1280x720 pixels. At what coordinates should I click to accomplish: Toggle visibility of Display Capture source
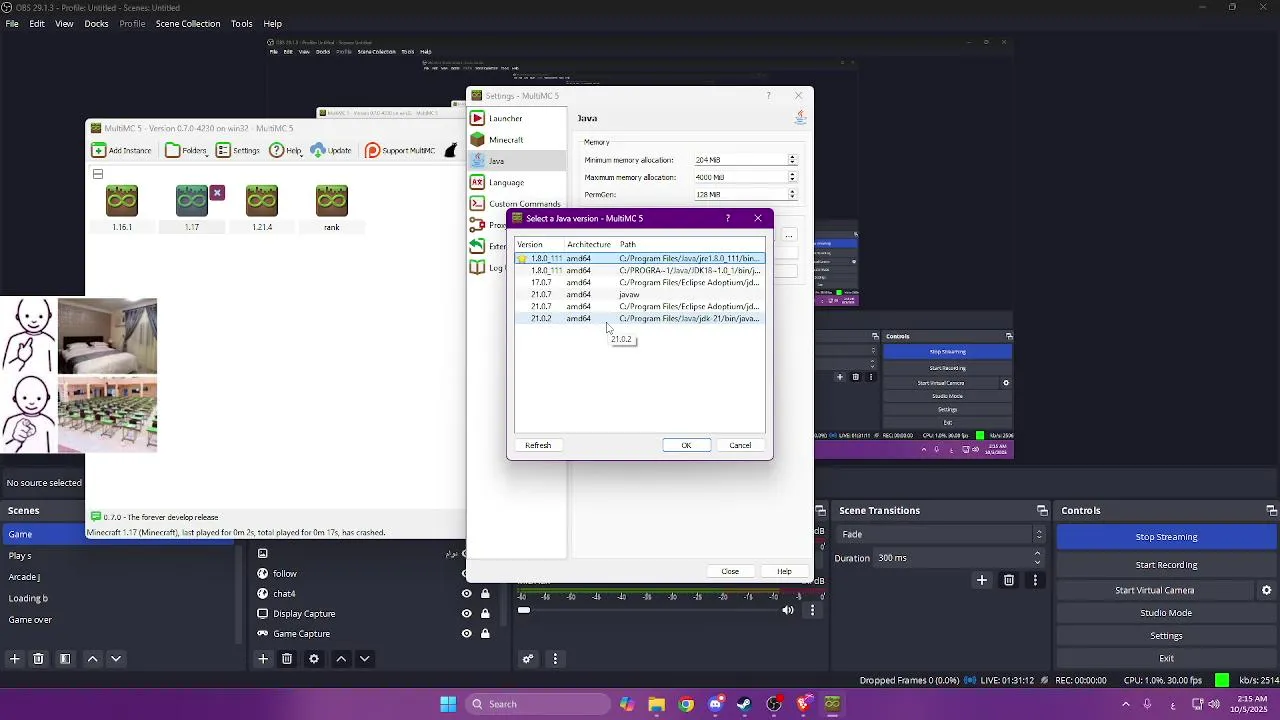(466, 614)
